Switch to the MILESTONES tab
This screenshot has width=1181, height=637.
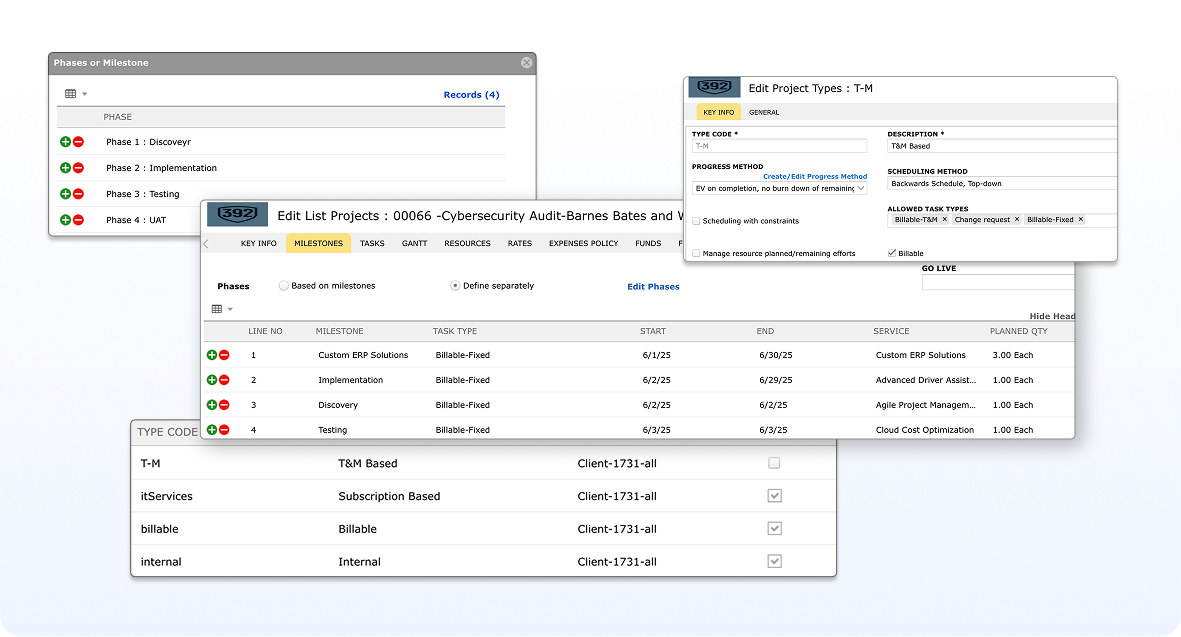(x=318, y=243)
